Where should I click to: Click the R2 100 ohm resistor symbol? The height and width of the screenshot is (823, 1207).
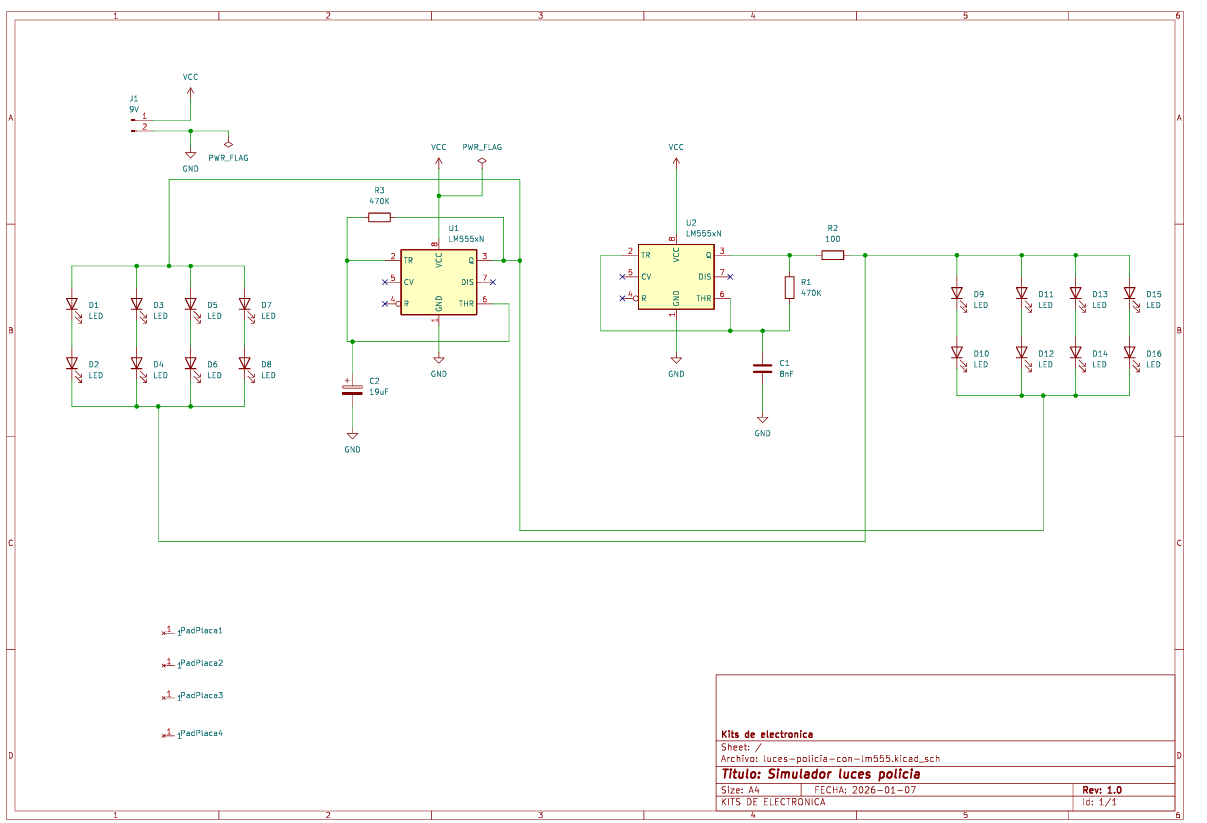click(x=833, y=255)
